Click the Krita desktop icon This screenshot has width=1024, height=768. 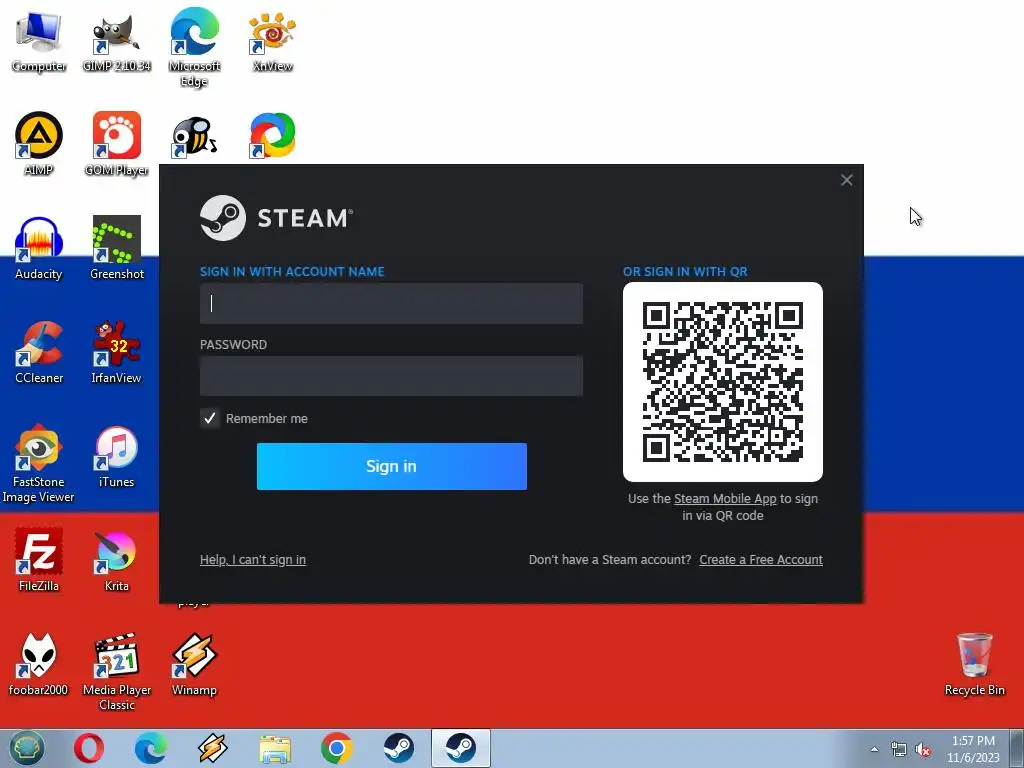pos(116,560)
